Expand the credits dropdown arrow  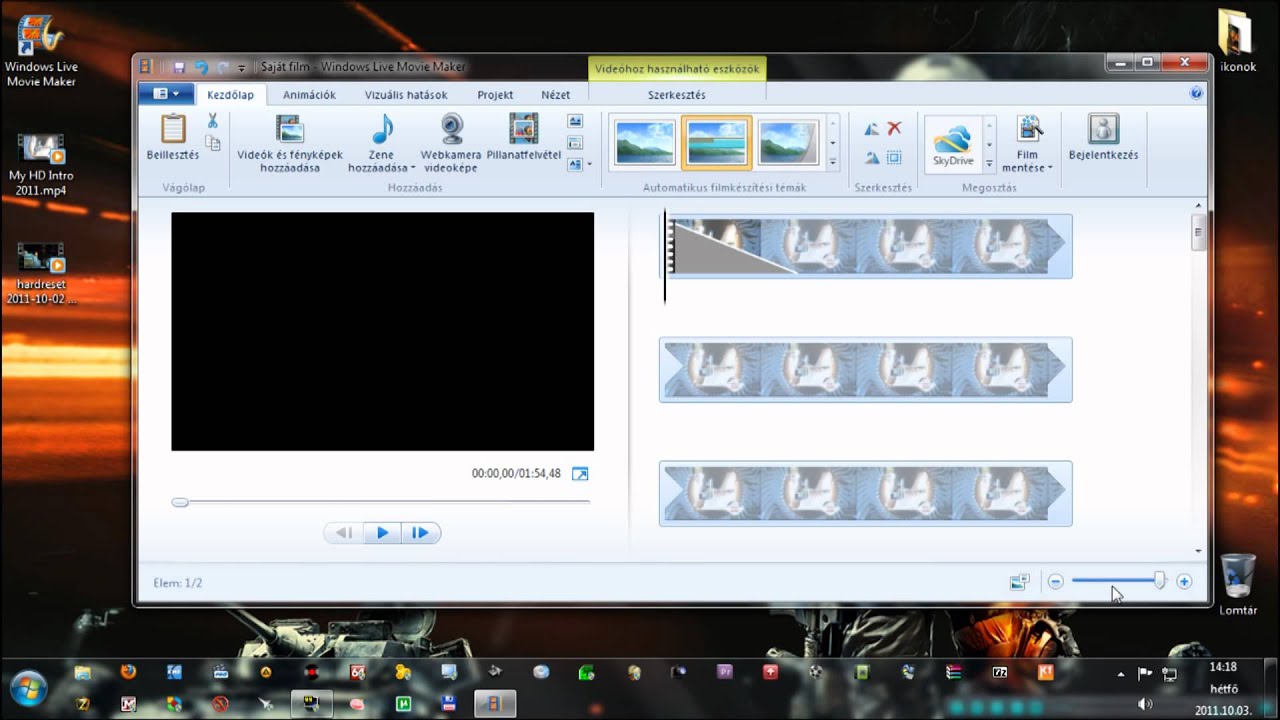tap(589, 164)
